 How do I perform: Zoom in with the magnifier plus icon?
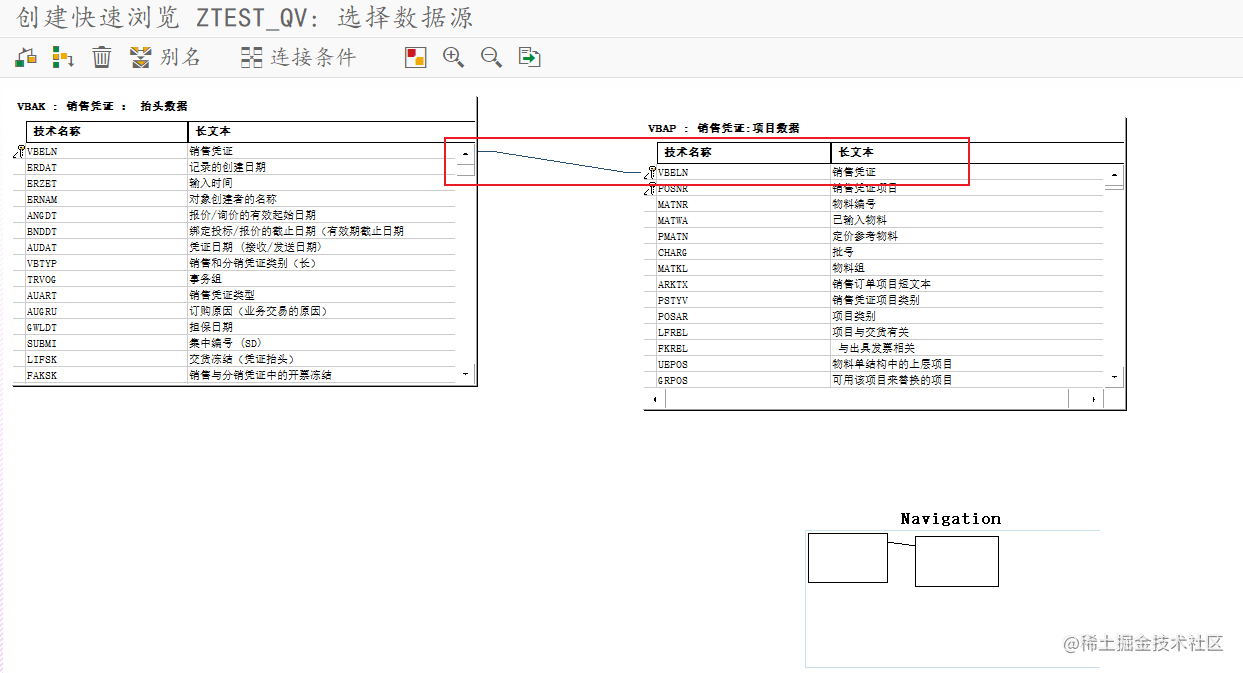click(x=453, y=57)
